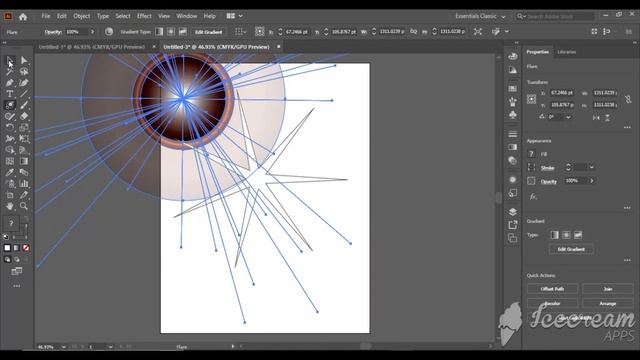Select the Paintbrush tool

[24, 105]
